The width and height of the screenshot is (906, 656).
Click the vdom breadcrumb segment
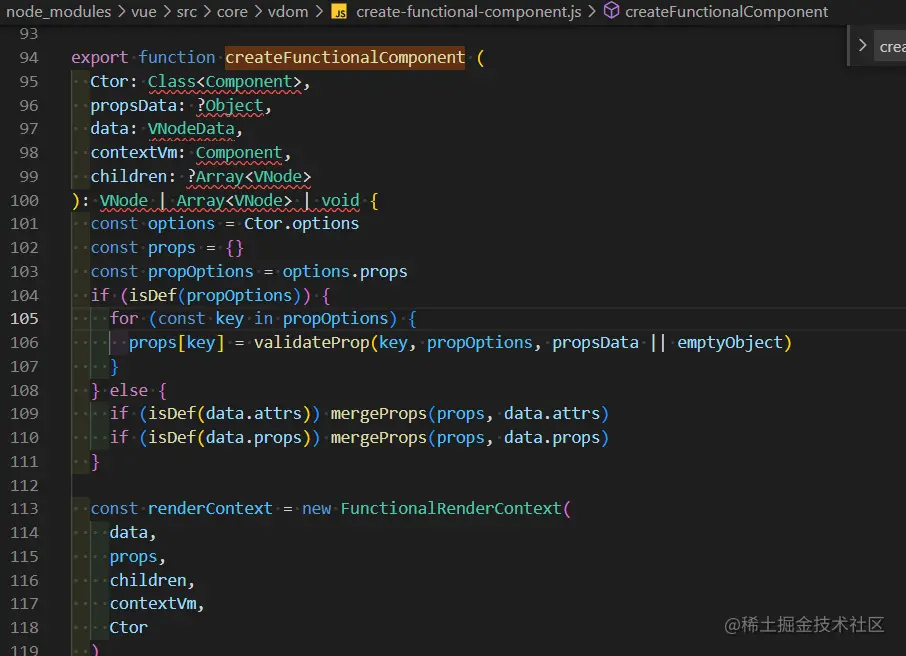click(288, 12)
